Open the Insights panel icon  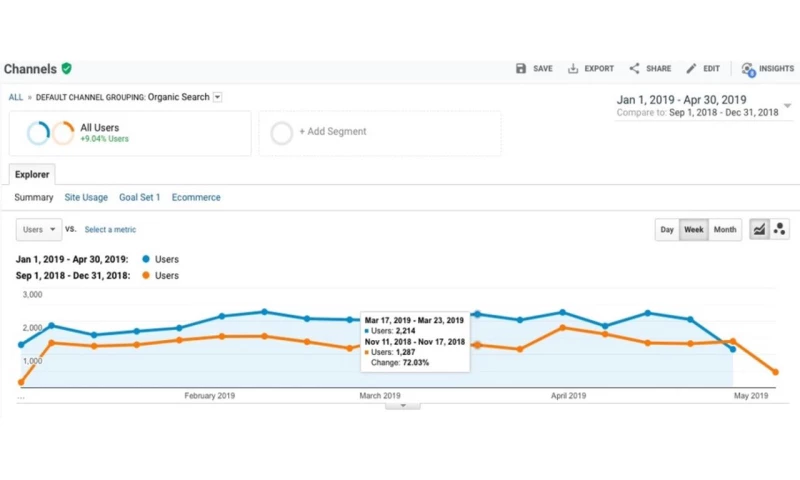(x=748, y=69)
